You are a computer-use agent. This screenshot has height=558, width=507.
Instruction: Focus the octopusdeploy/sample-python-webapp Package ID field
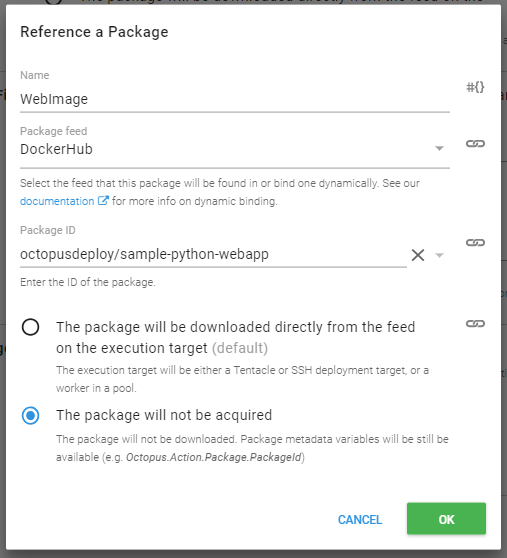tap(213, 254)
